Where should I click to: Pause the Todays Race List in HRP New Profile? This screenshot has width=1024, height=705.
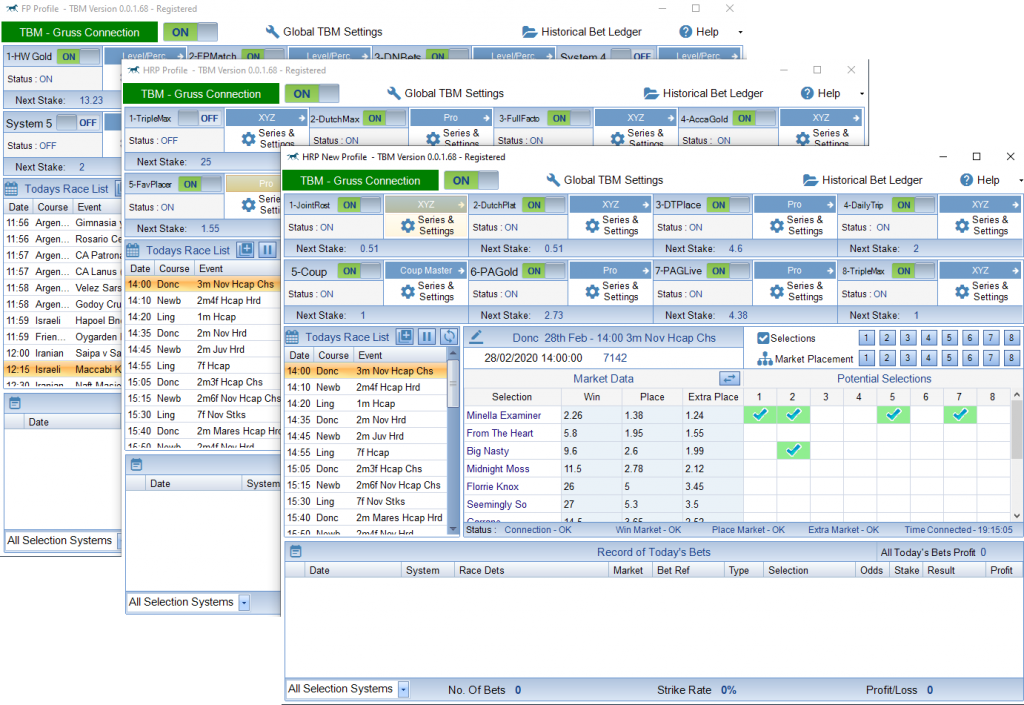(427, 337)
